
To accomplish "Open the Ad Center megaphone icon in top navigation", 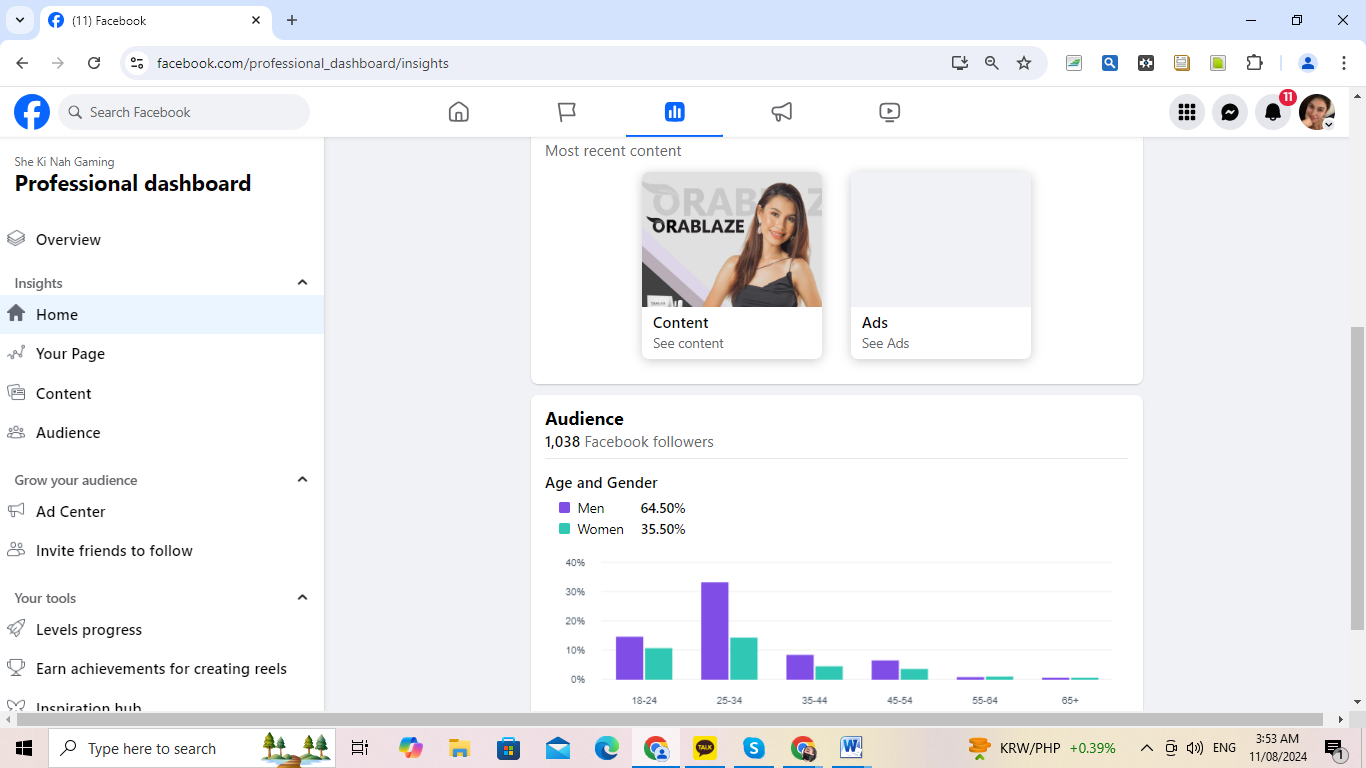I will (x=782, y=112).
